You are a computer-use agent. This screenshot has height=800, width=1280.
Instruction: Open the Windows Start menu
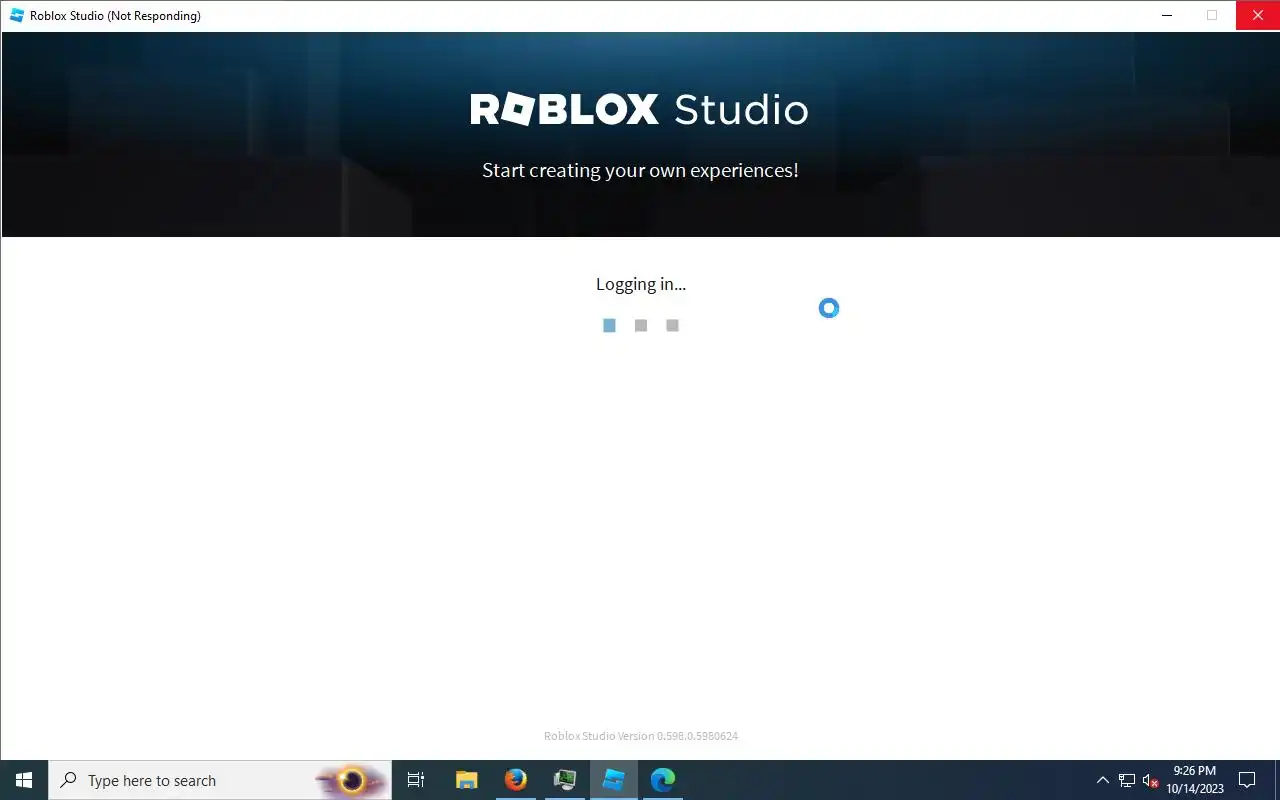(24, 780)
